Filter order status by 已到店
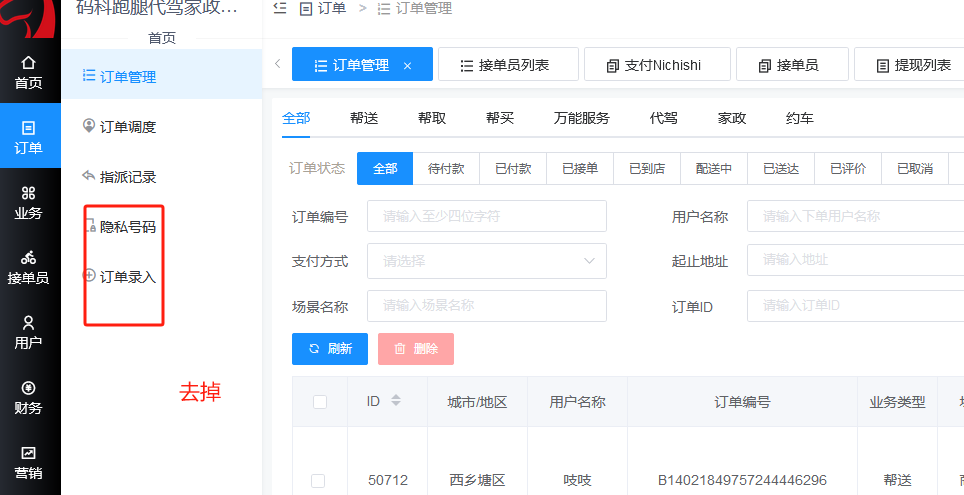 [647, 168]
